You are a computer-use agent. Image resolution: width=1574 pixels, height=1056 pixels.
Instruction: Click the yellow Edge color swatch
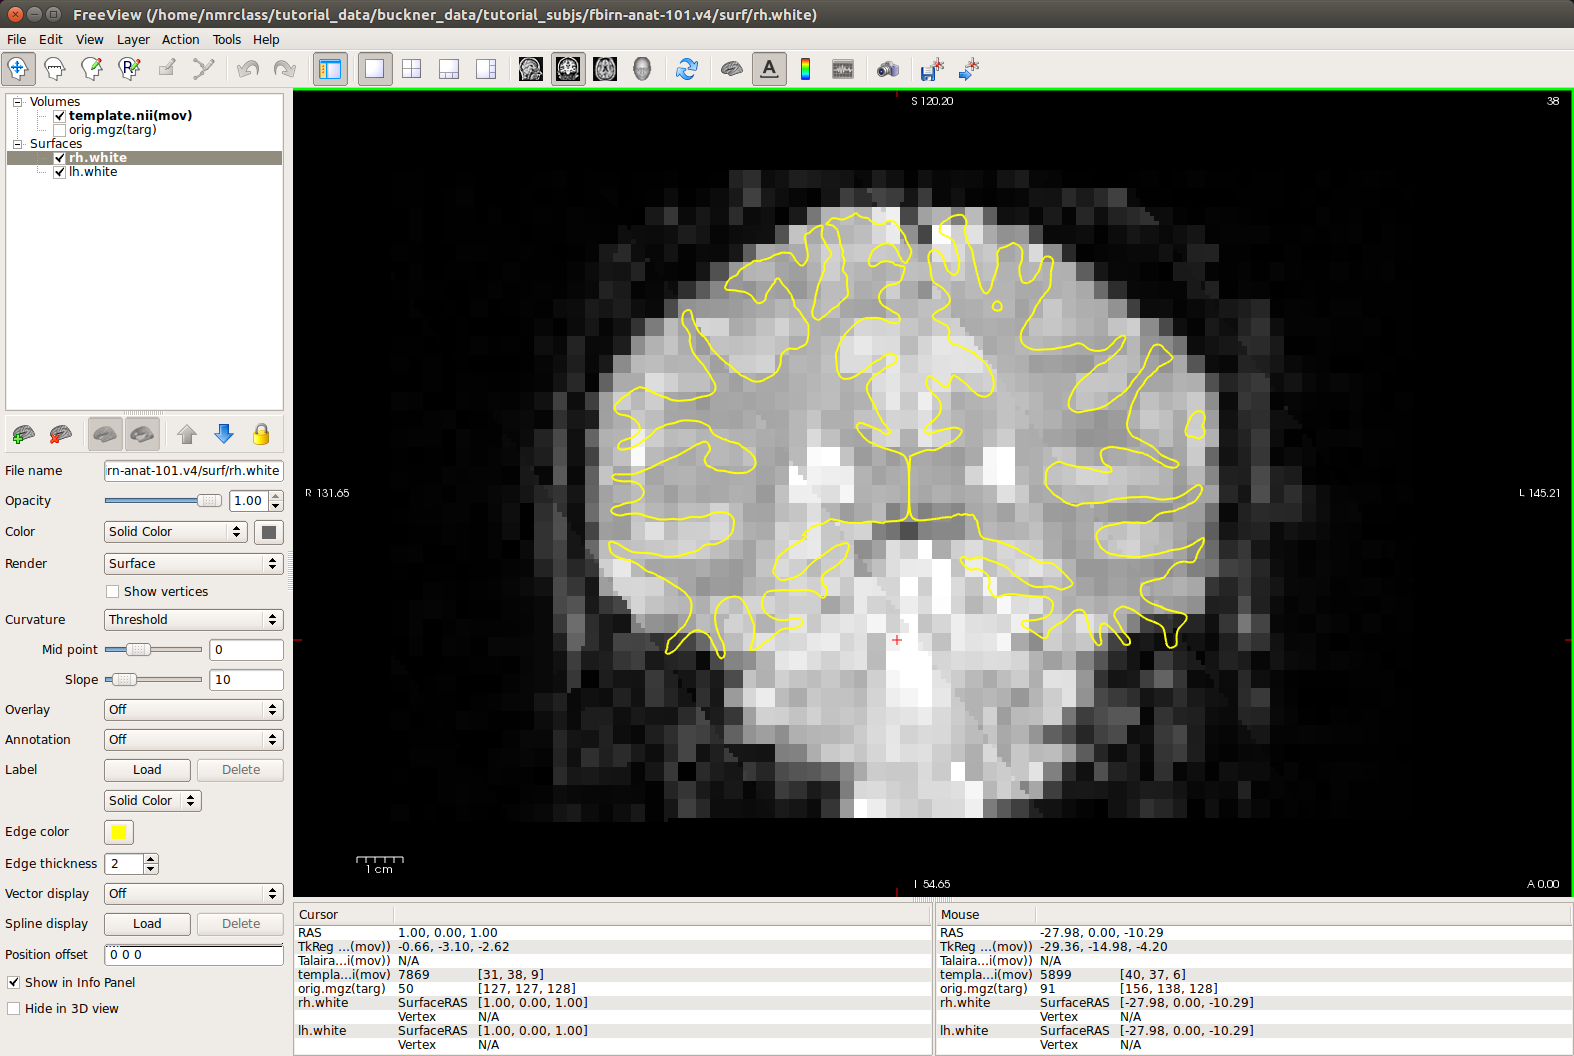tap(119, 832)
